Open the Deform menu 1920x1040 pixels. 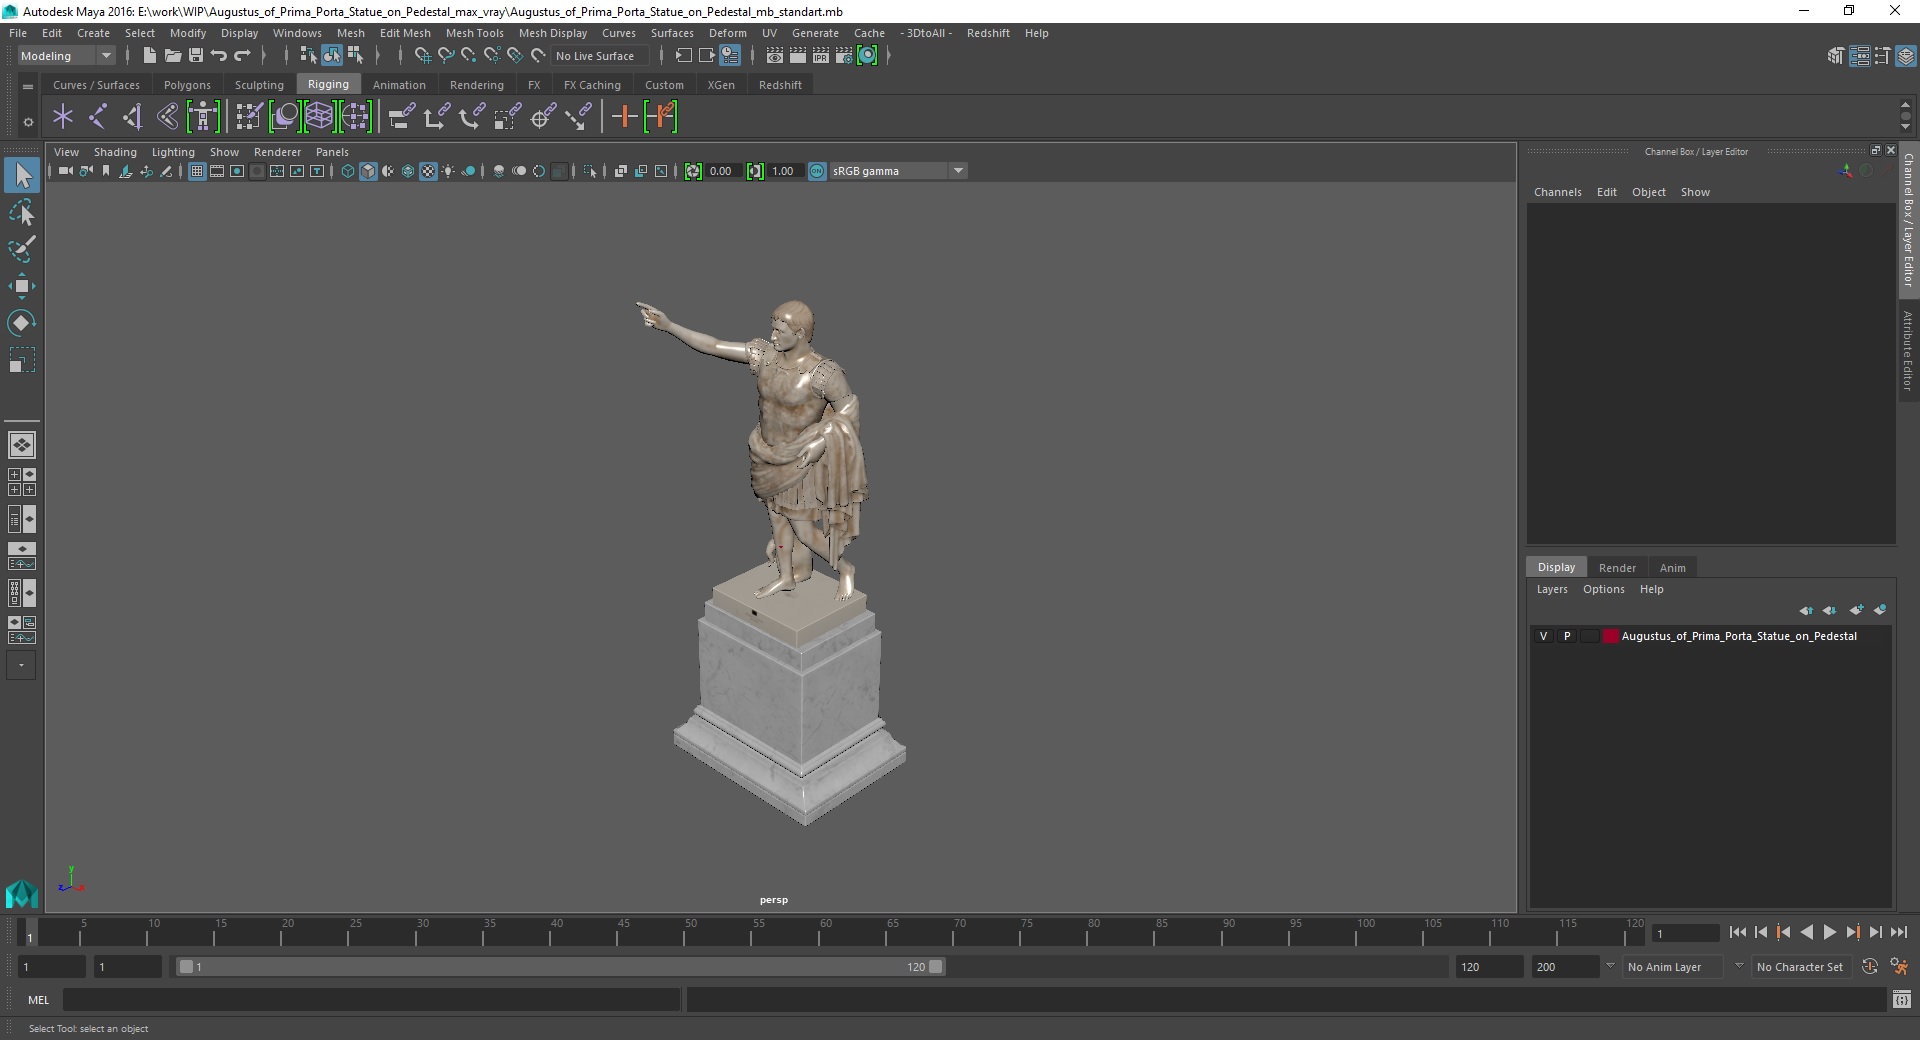(727, 33)
